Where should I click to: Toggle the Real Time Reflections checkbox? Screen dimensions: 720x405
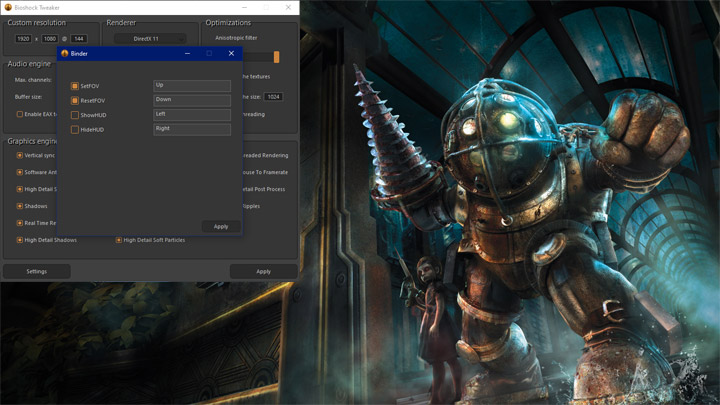20,223
